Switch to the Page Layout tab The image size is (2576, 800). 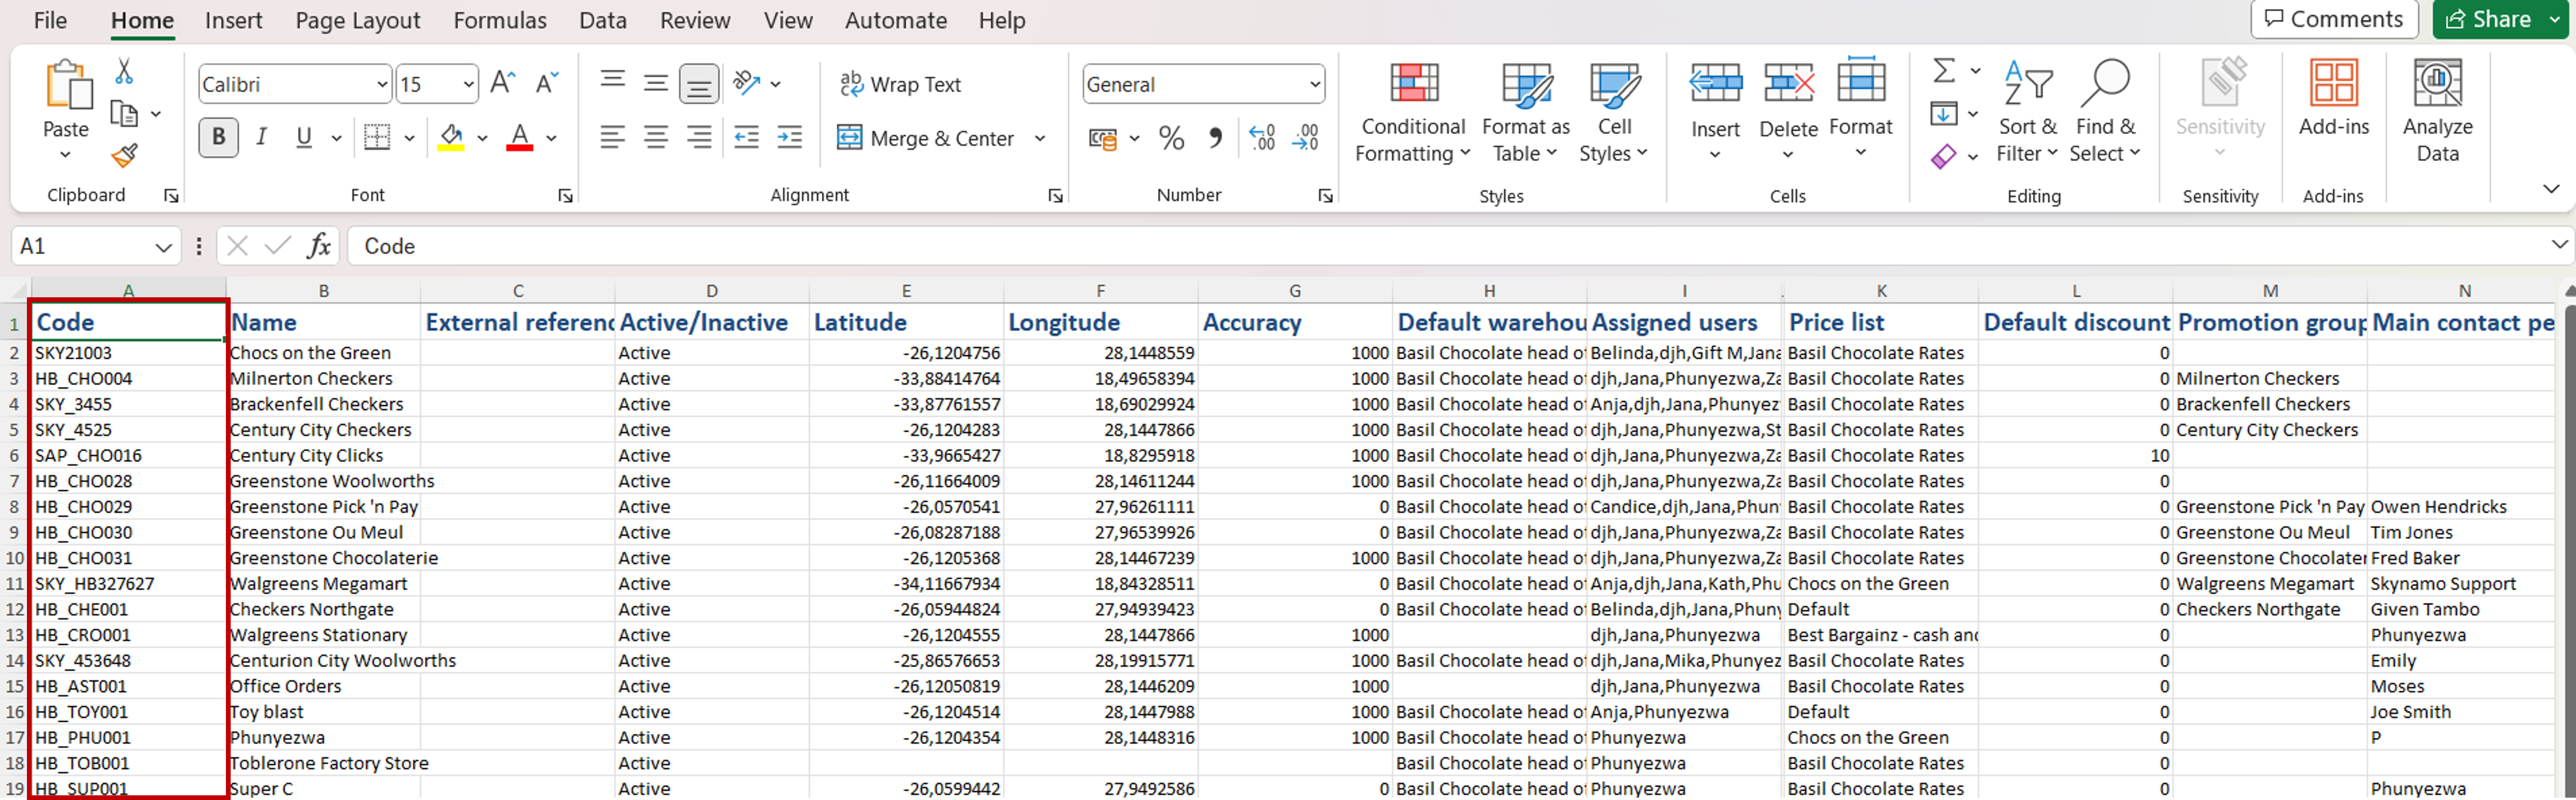[357, 20]
